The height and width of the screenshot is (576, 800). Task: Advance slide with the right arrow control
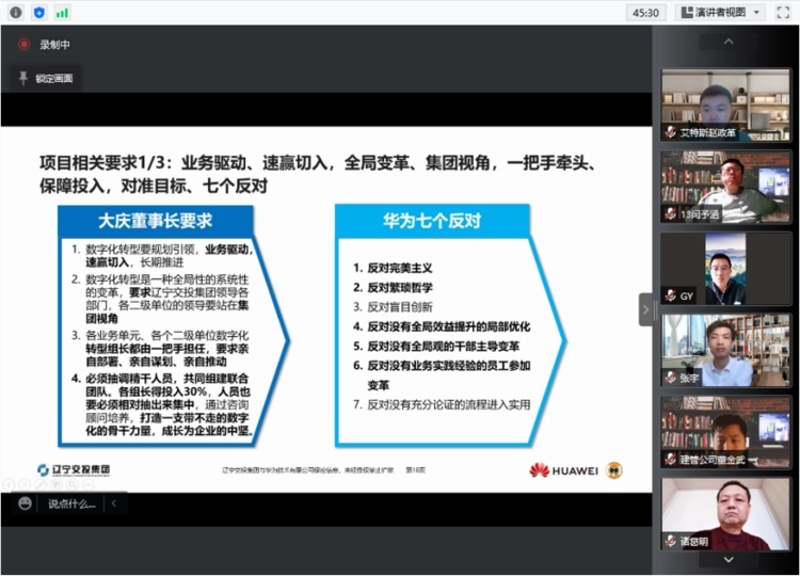[x=24, y=484]
